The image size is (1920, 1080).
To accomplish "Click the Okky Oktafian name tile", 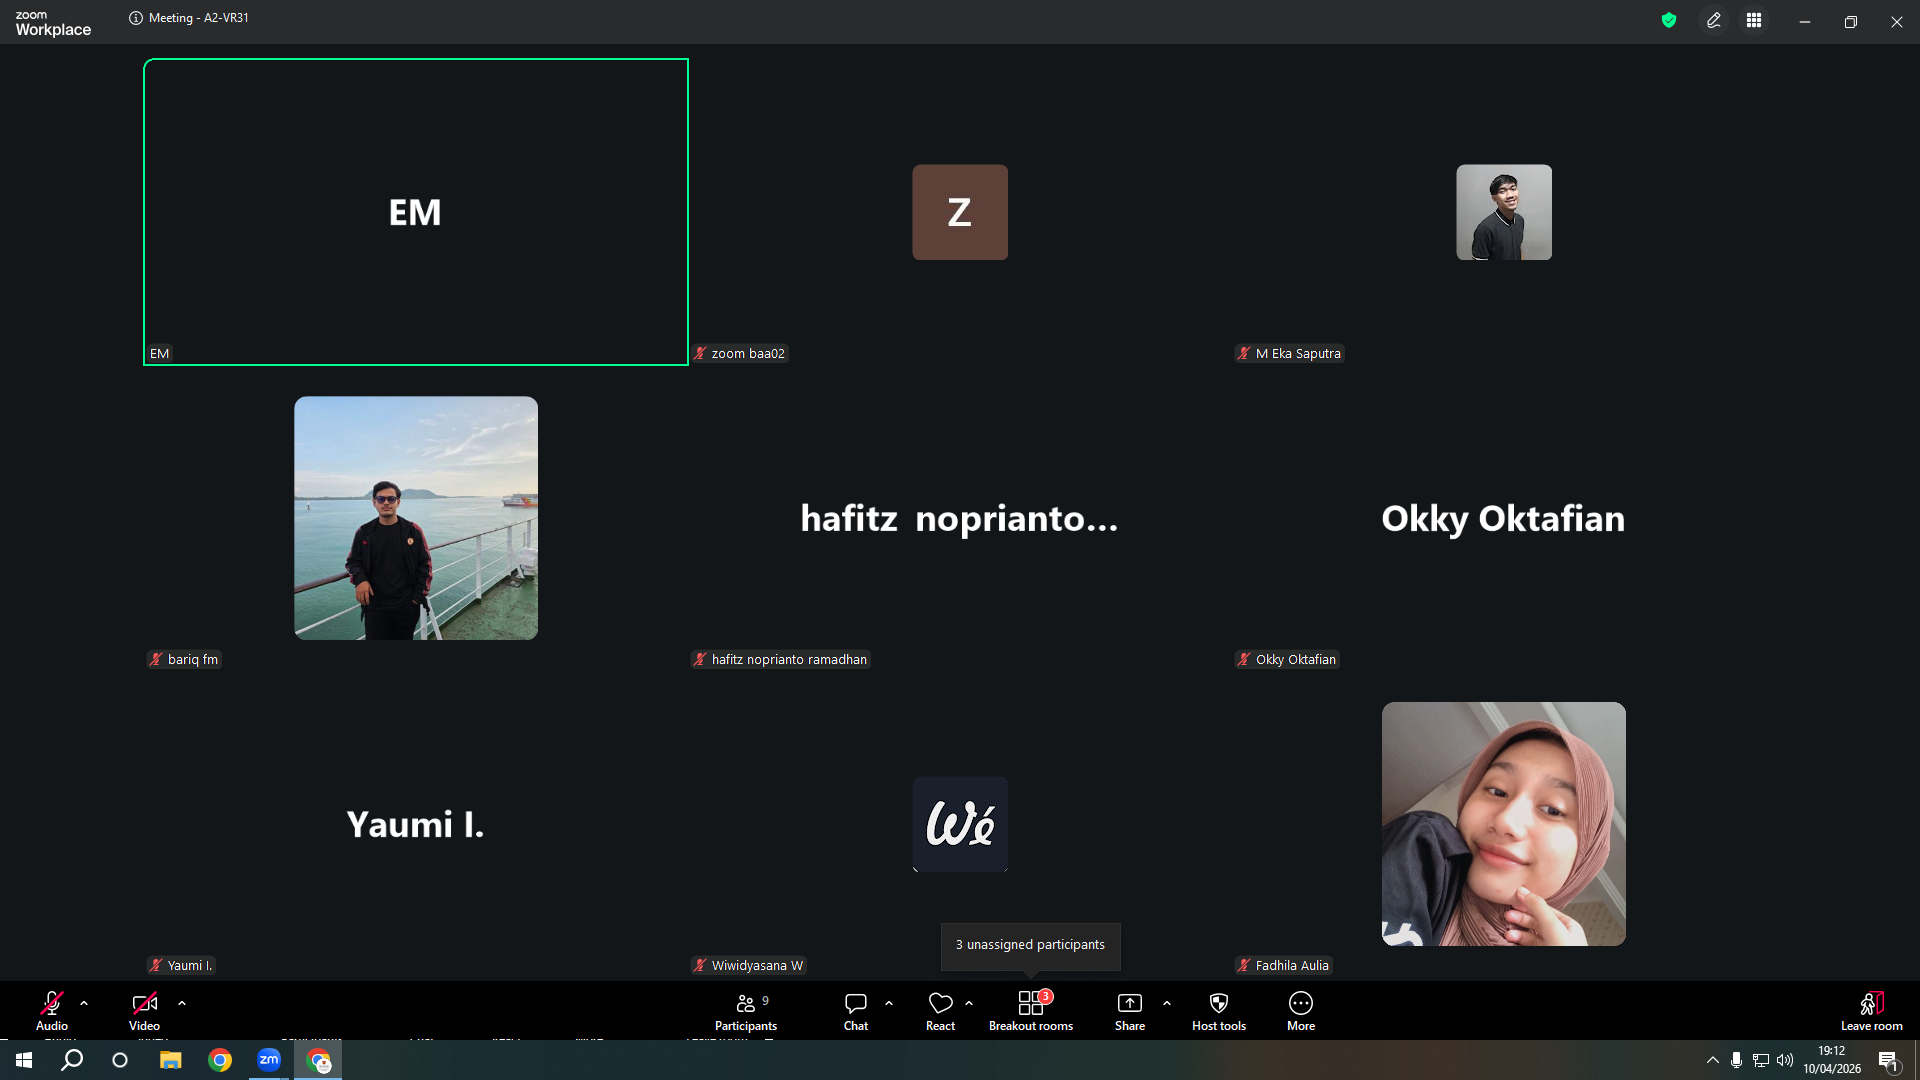I will [1503, 519].
